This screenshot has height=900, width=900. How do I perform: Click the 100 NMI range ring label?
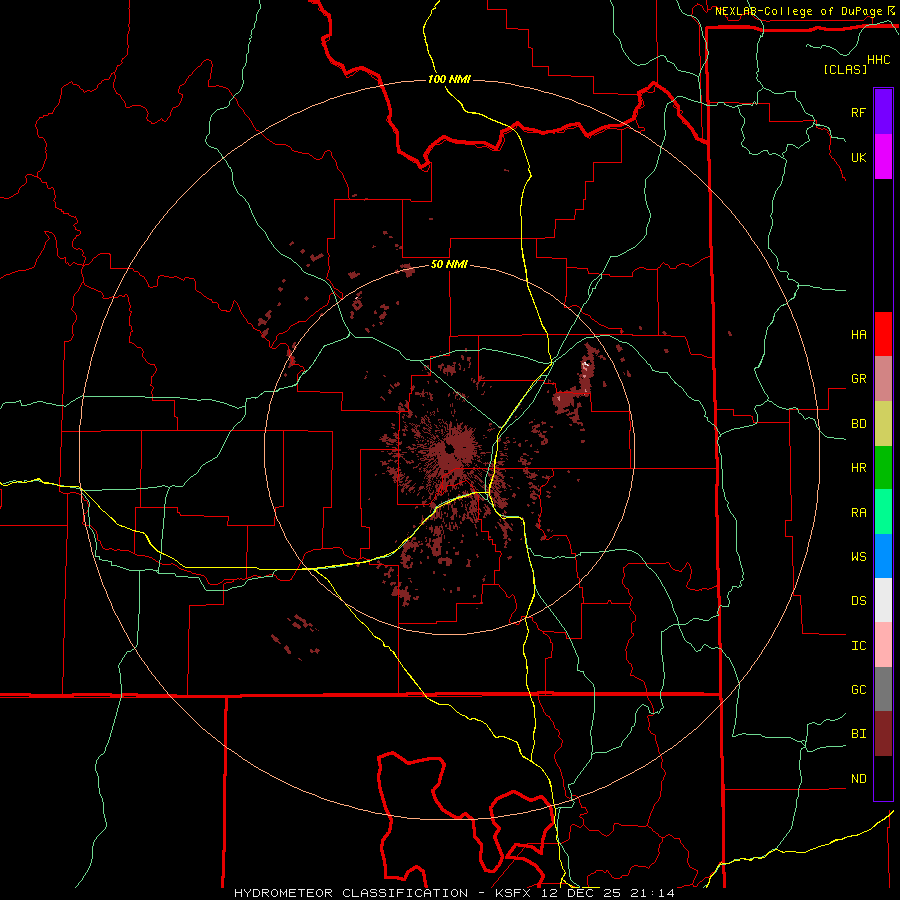pos(449,79)
